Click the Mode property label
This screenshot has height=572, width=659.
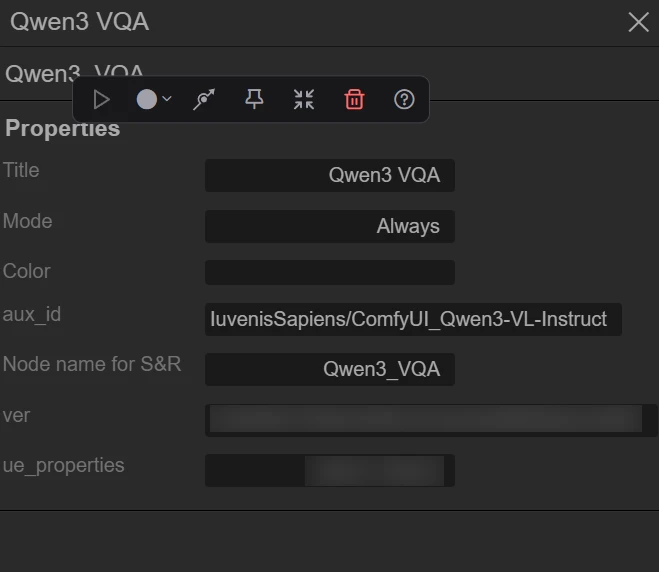pyautogui.click(x=28, y=221)
